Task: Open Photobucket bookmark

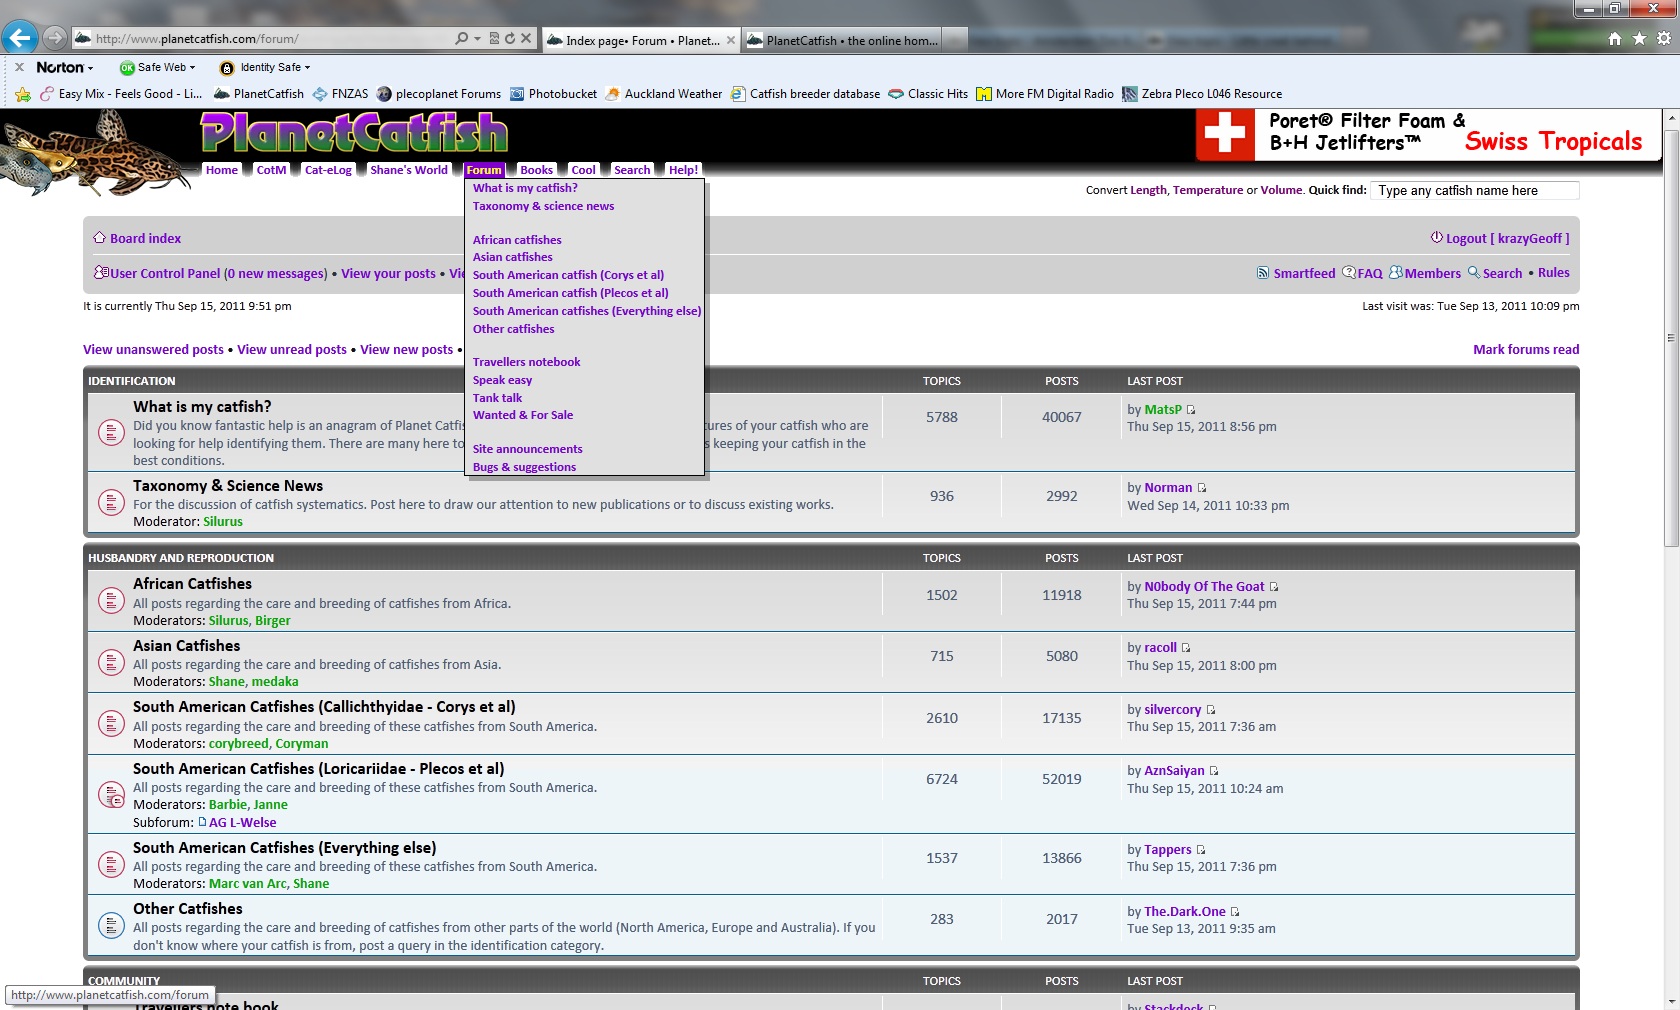Action: [x=554, y=94]
